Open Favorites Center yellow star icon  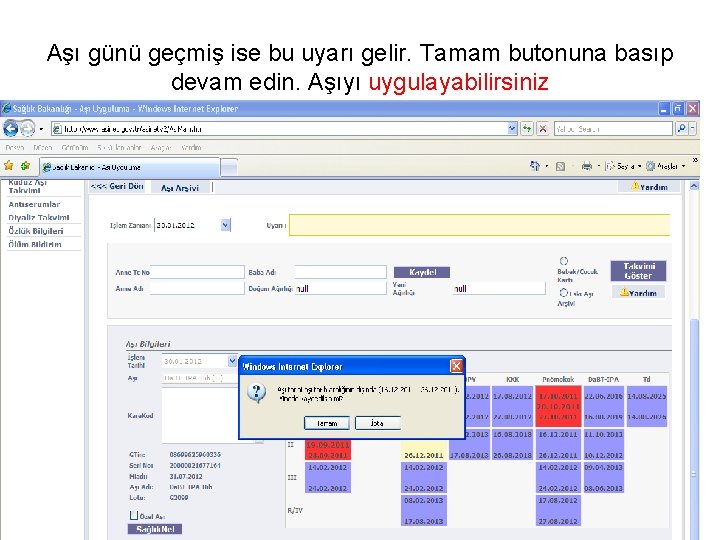[x=9, y=166]
